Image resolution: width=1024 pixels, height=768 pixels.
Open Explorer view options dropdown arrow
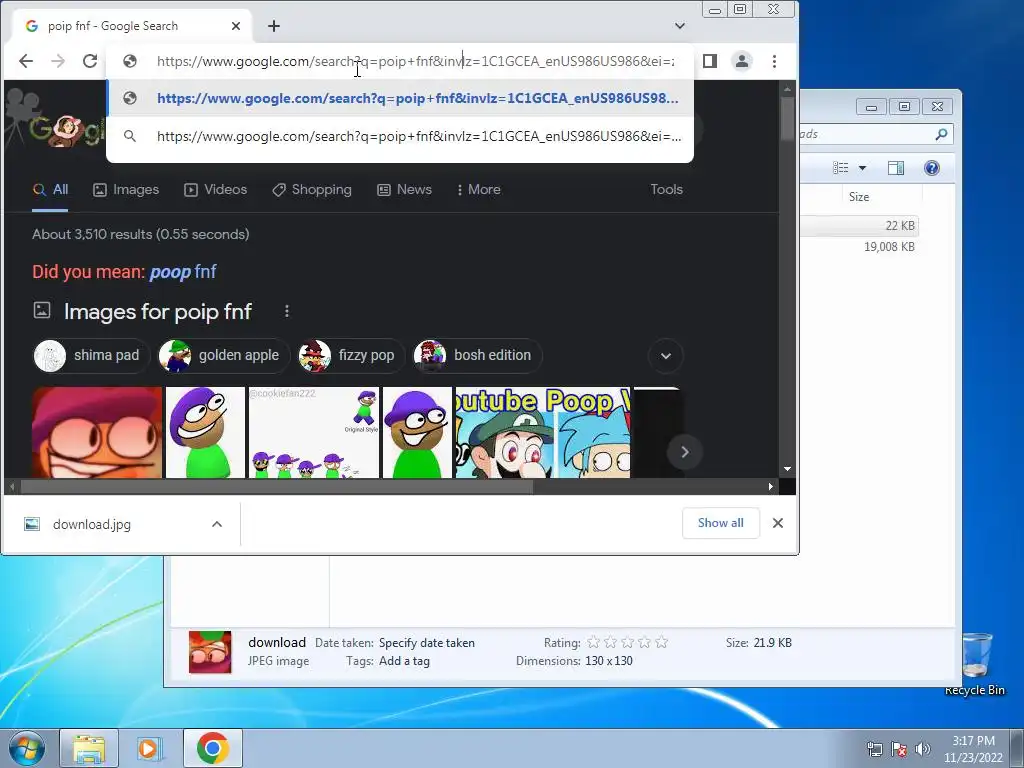(x=862, y=168)
